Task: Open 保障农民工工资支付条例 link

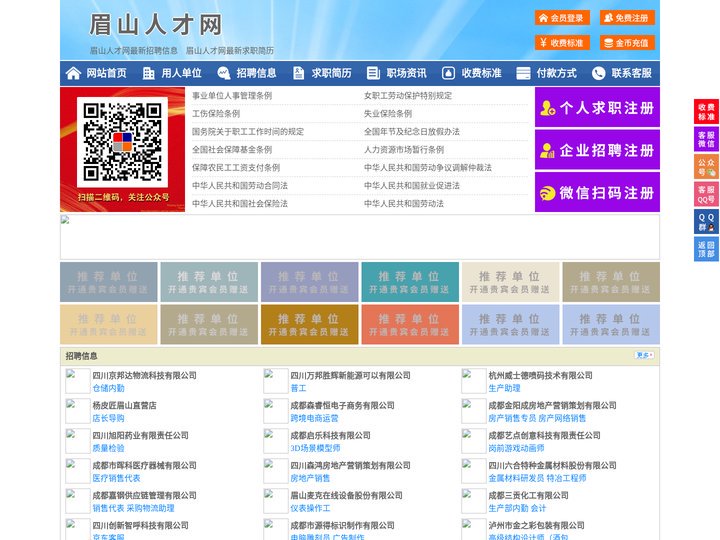Action: click(x=236, y=168)
